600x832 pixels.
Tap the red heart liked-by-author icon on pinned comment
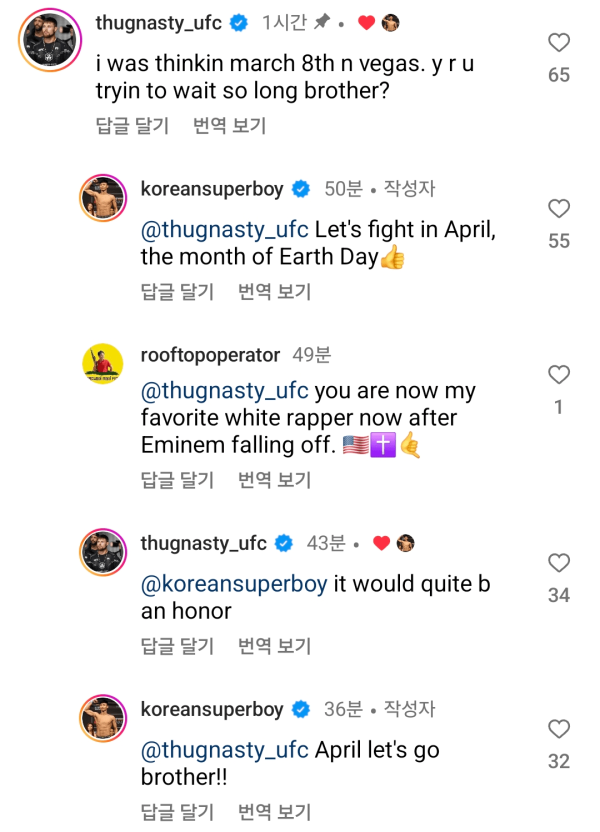(x=366, y=23)
